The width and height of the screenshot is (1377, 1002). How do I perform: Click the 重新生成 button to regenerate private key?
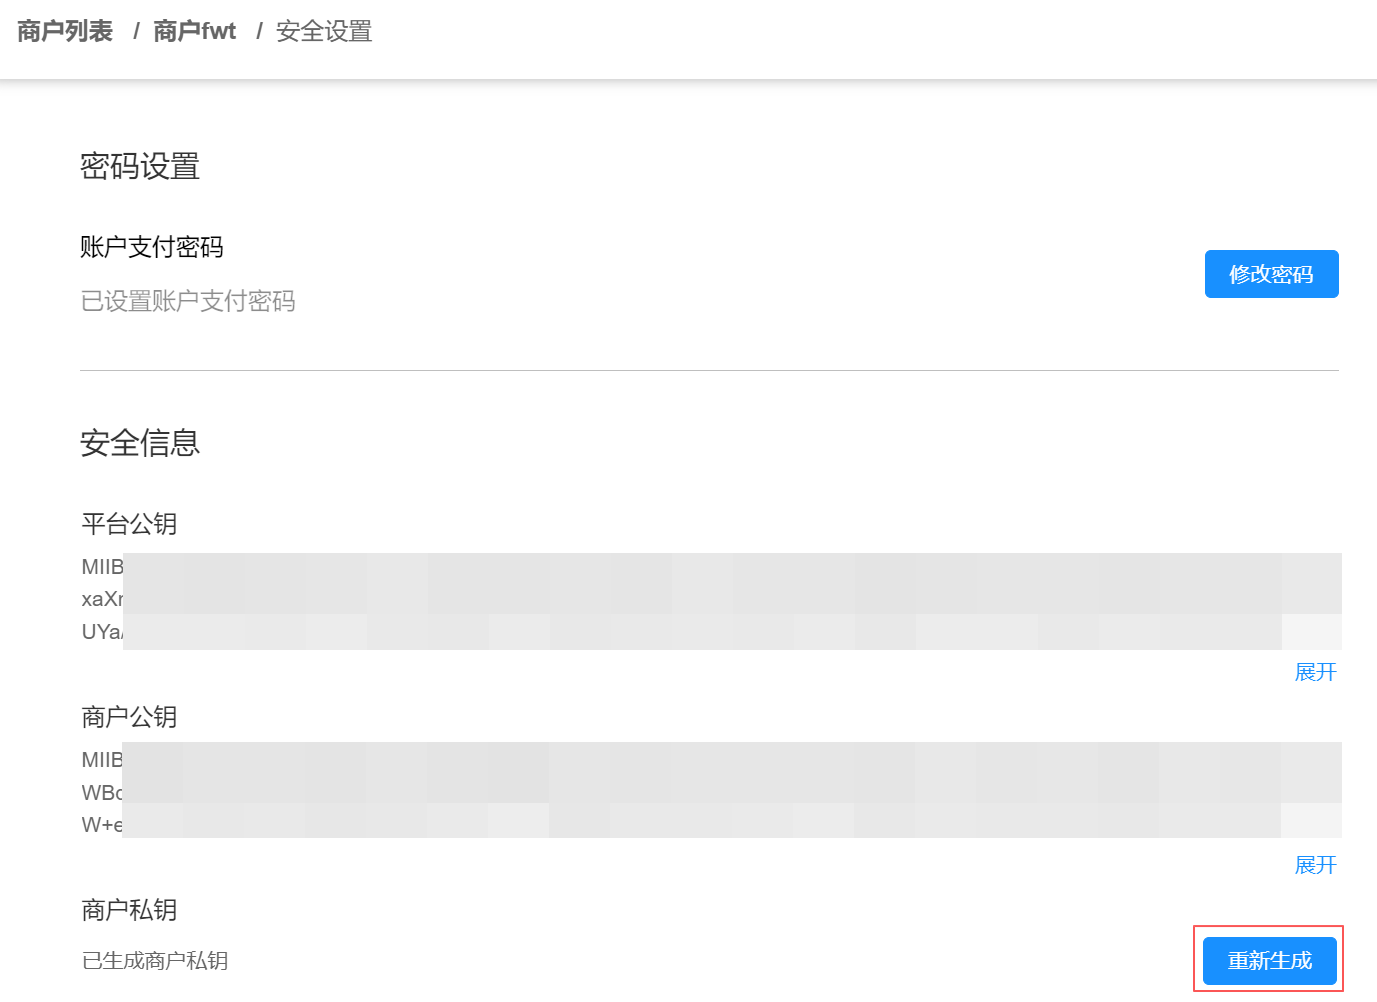tap(1268, 960)
